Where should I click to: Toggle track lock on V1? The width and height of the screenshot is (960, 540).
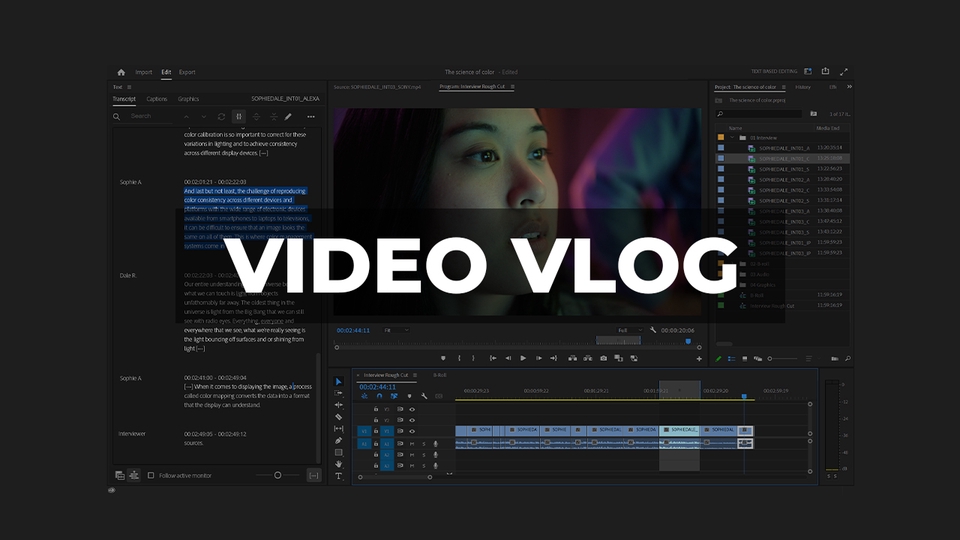376,431
